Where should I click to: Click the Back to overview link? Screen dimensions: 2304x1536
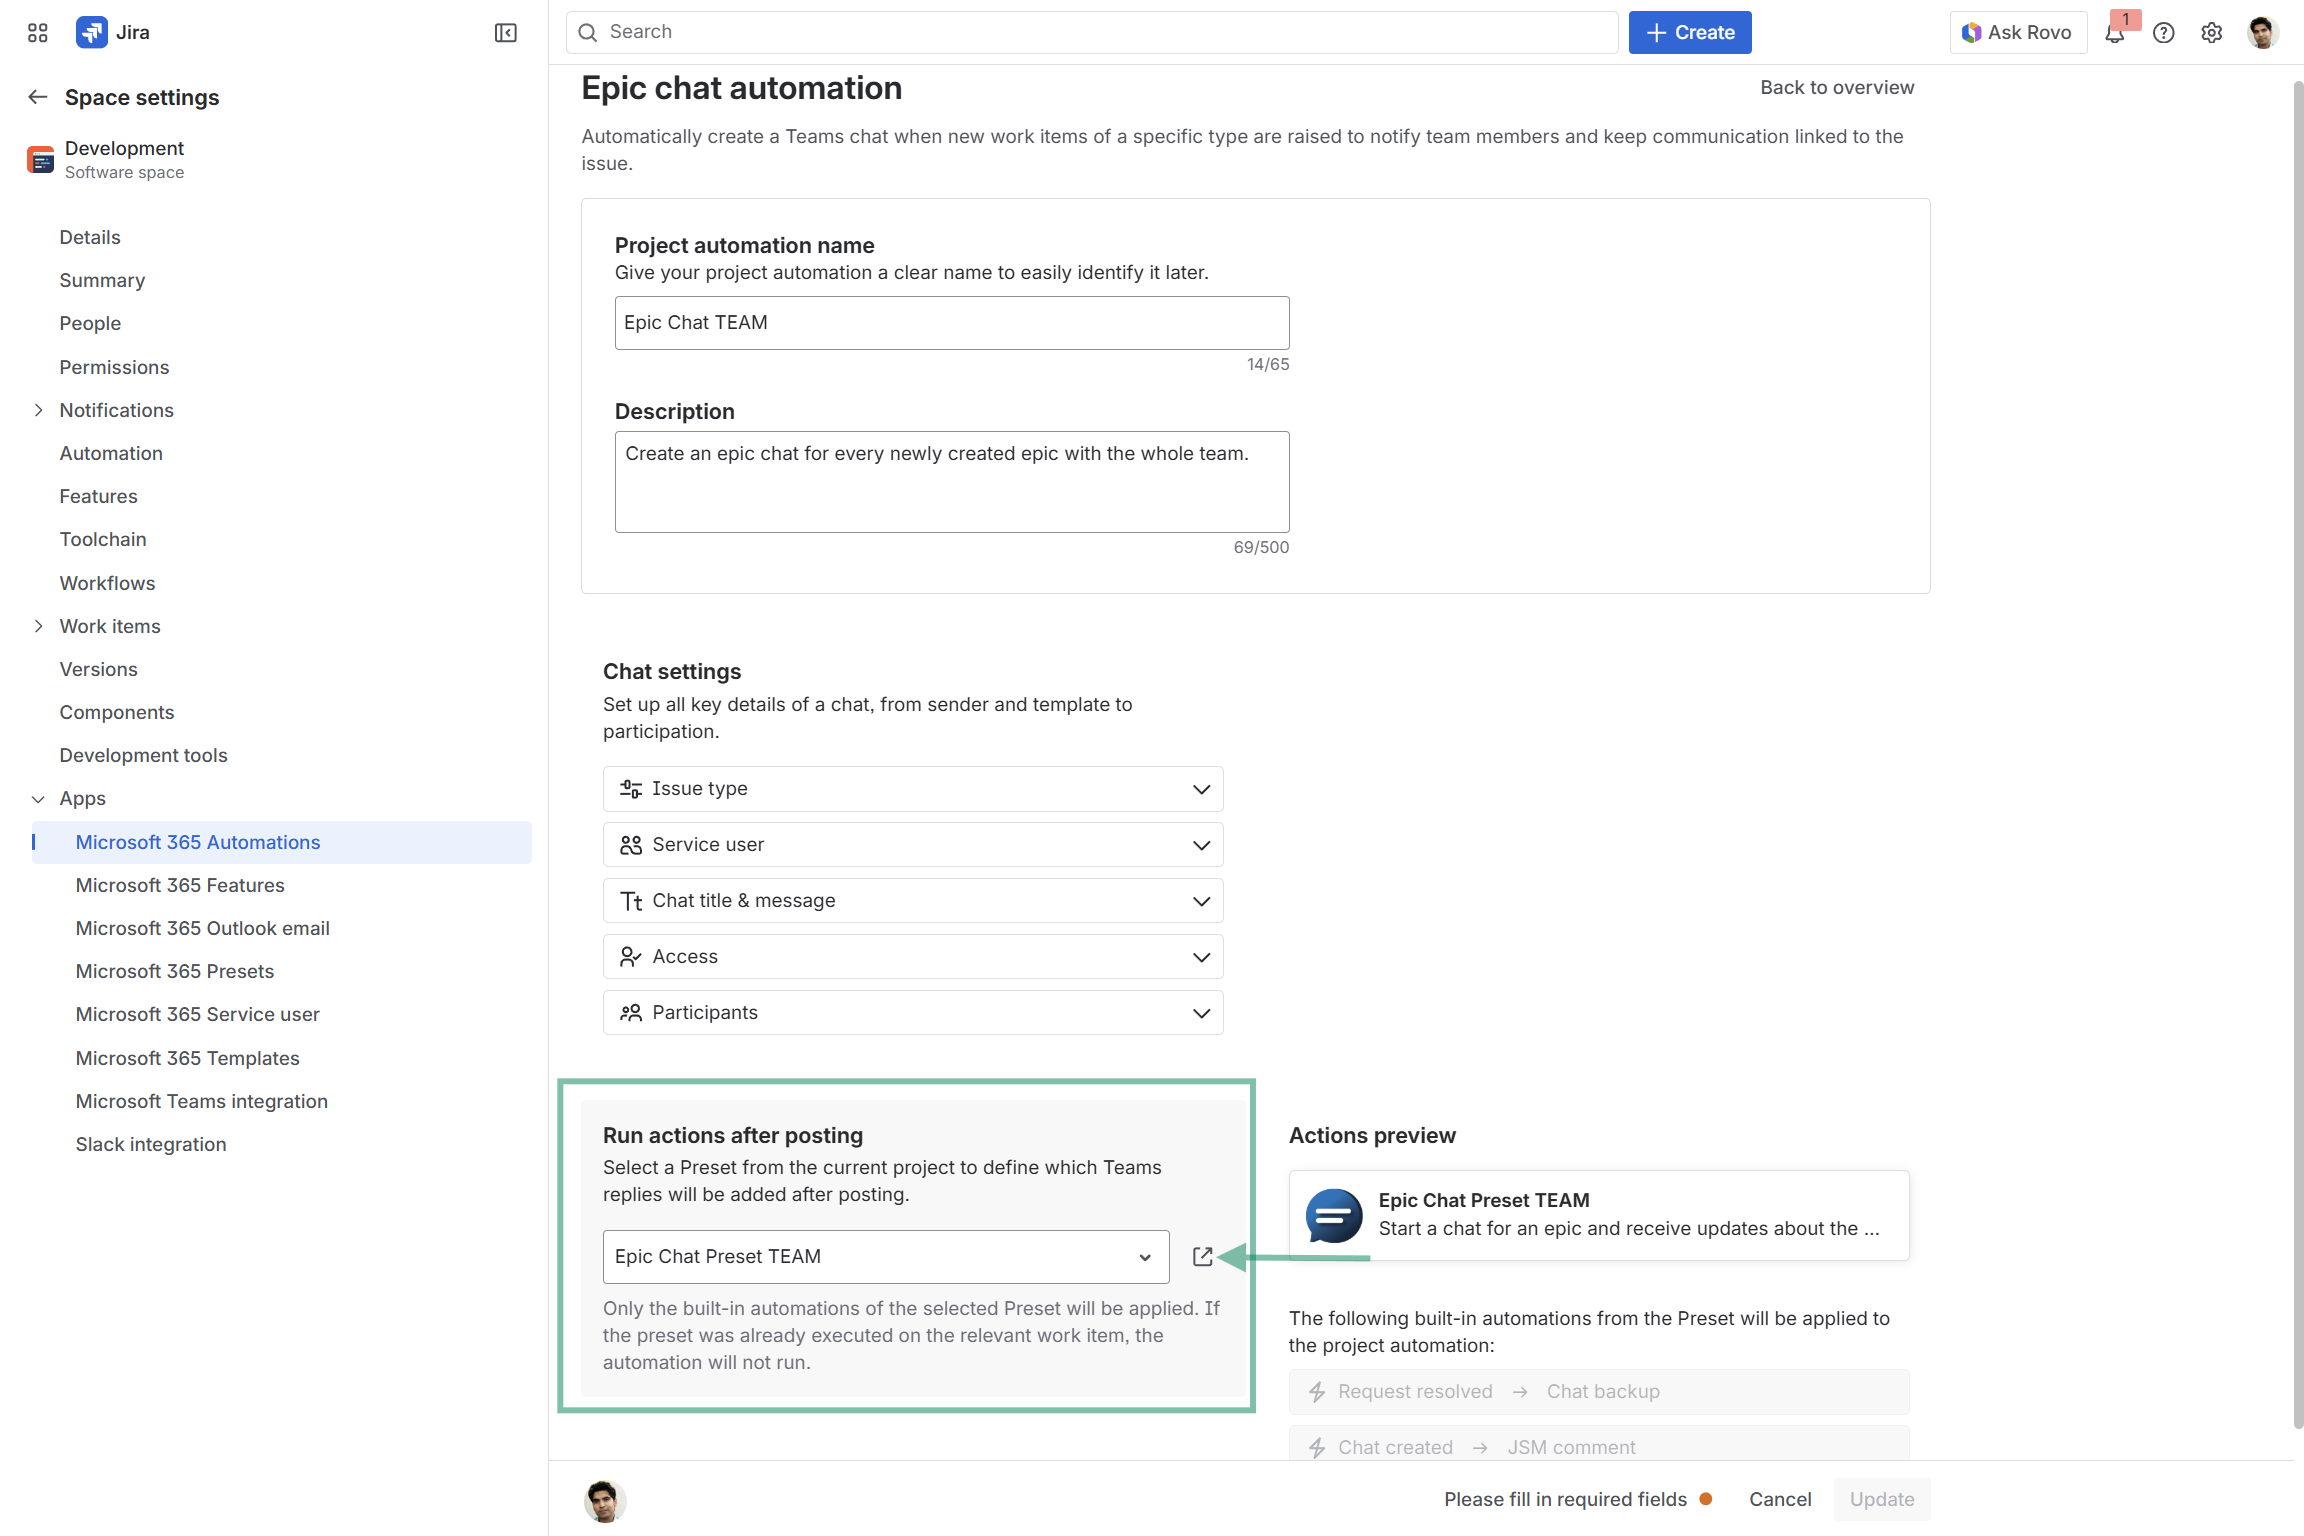pos(1836,88)
